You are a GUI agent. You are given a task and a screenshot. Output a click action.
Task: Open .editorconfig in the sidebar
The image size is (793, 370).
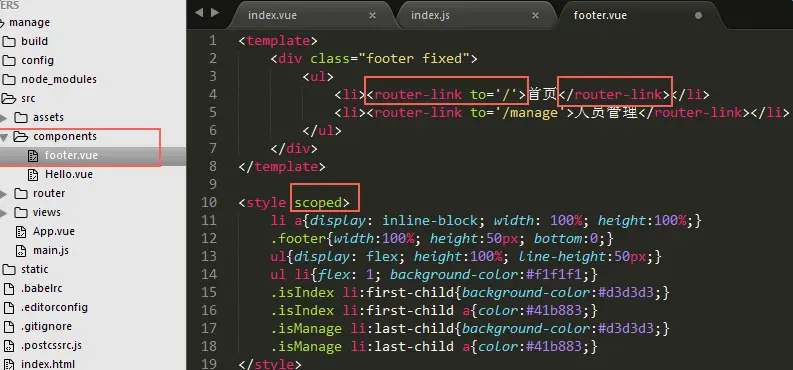click(x=54, y=308)
